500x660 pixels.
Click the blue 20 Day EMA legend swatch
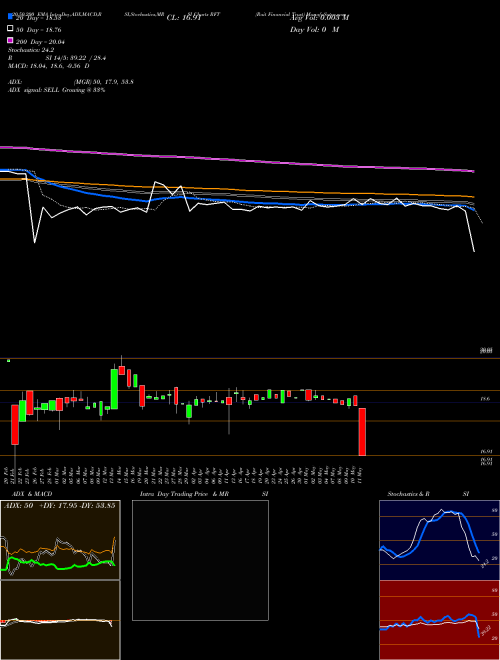[x=10, y=16]
